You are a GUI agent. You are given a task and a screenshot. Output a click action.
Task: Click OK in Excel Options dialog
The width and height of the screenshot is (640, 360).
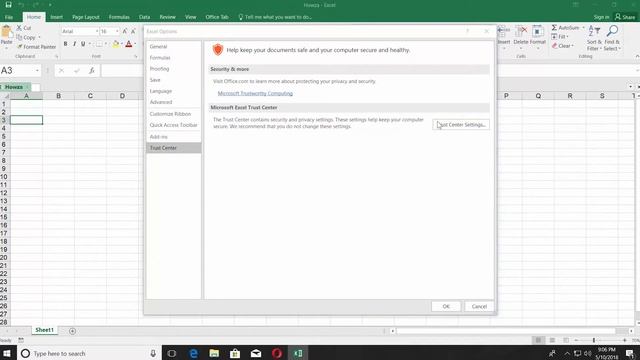[446, 306]
